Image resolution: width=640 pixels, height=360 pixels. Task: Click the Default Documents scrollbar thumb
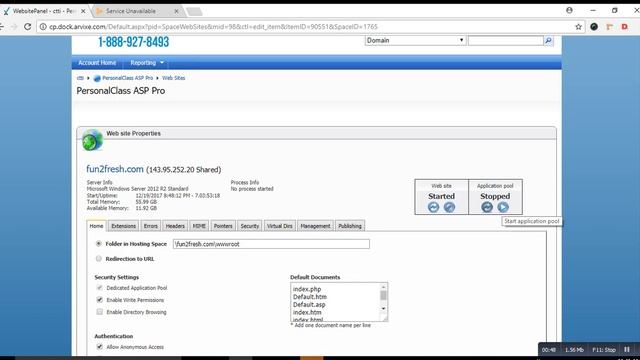pyautogui.click(x=383, y=295)
